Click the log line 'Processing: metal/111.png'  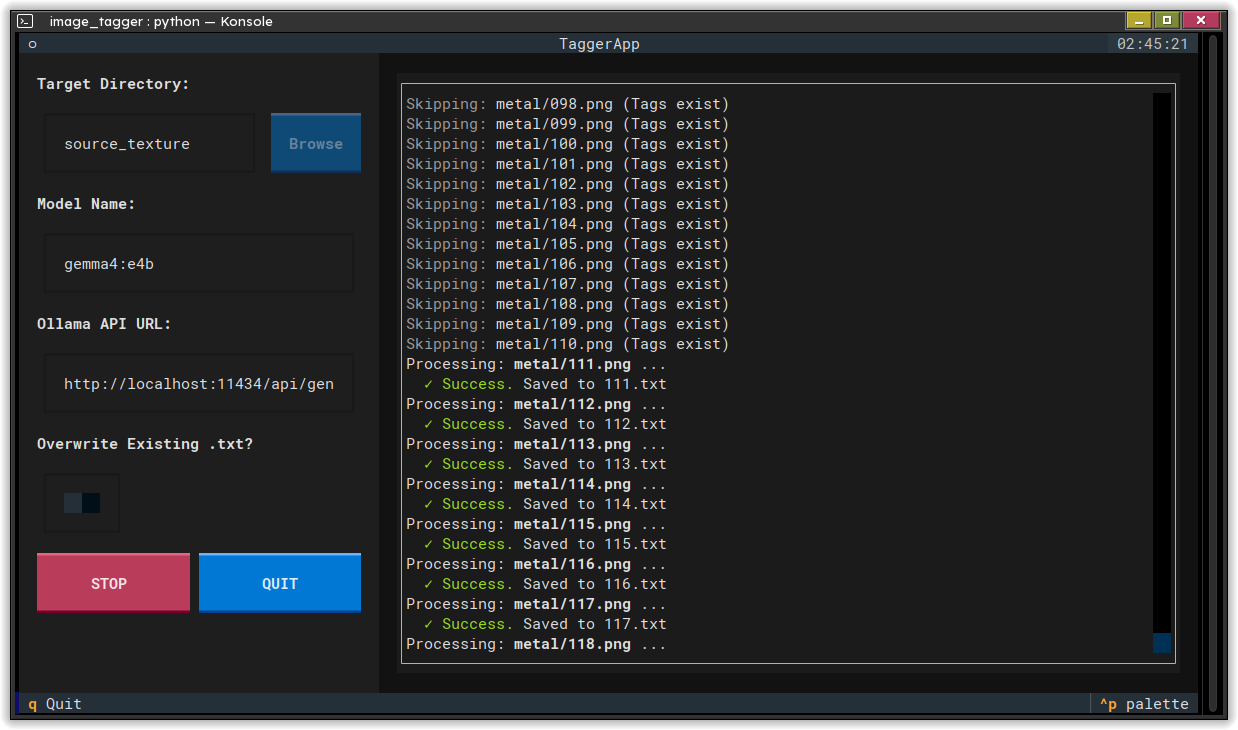tap(536, 364)
